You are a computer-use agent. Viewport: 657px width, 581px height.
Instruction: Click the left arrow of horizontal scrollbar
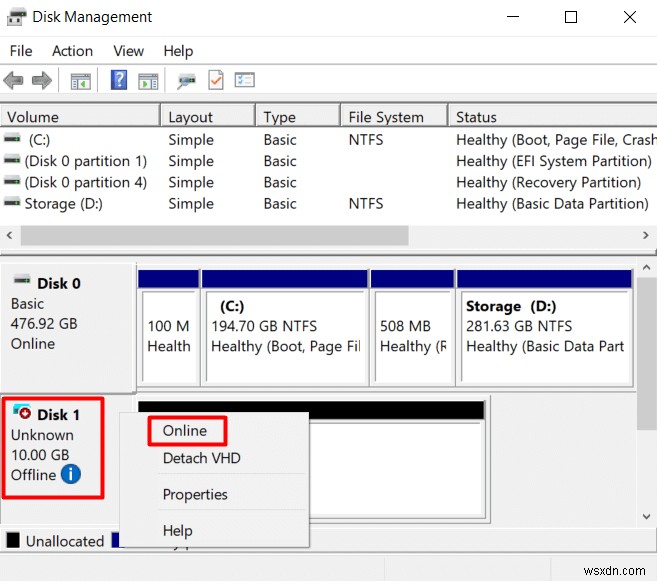[x=9, y=235]
